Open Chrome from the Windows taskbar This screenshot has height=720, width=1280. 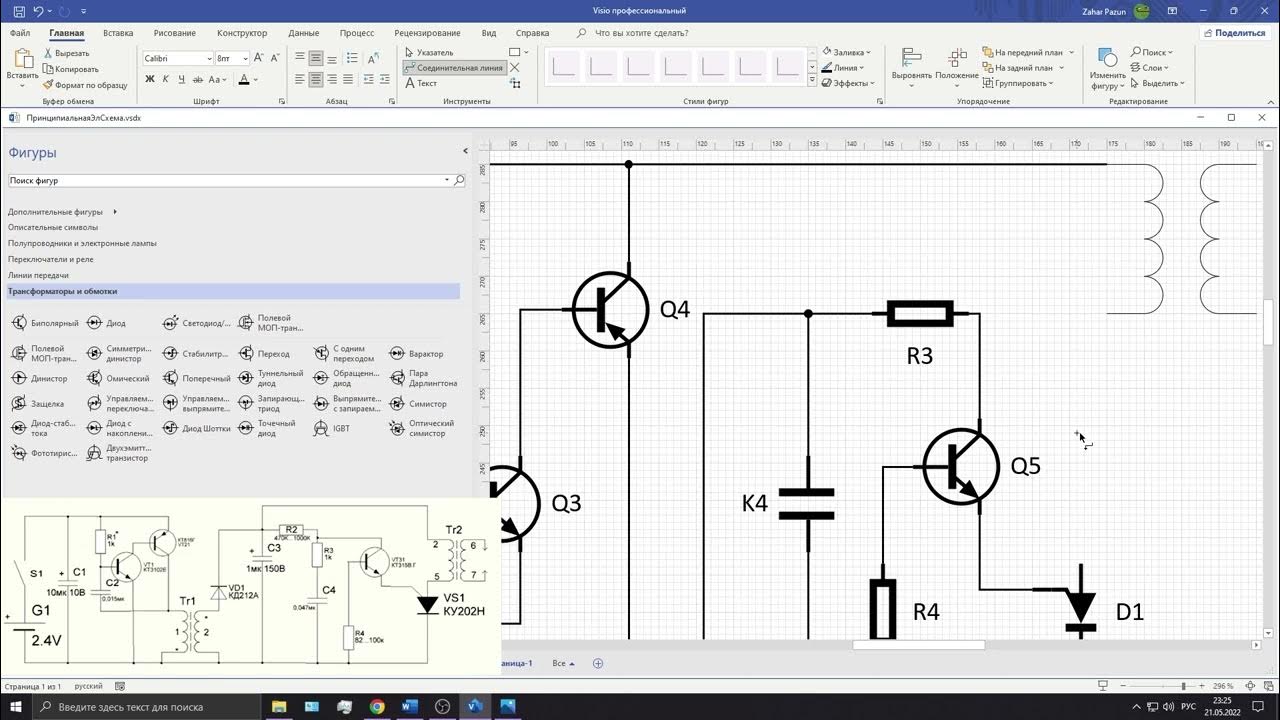[376, 706]
